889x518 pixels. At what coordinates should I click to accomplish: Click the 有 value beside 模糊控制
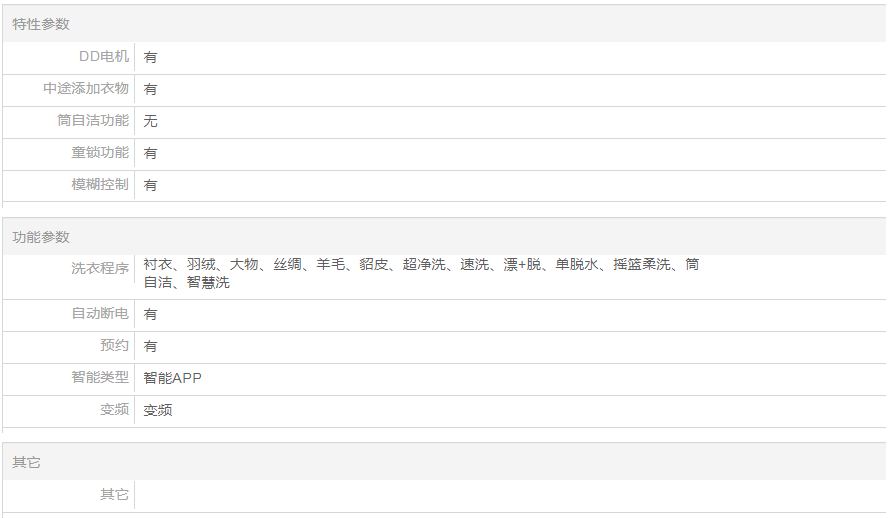(x=150, y=185)
